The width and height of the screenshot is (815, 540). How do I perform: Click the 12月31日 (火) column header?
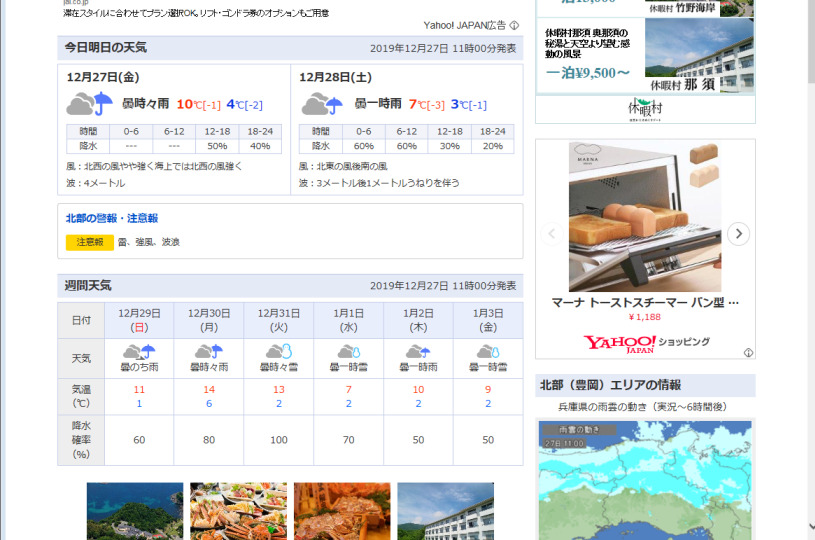[279, 320]
